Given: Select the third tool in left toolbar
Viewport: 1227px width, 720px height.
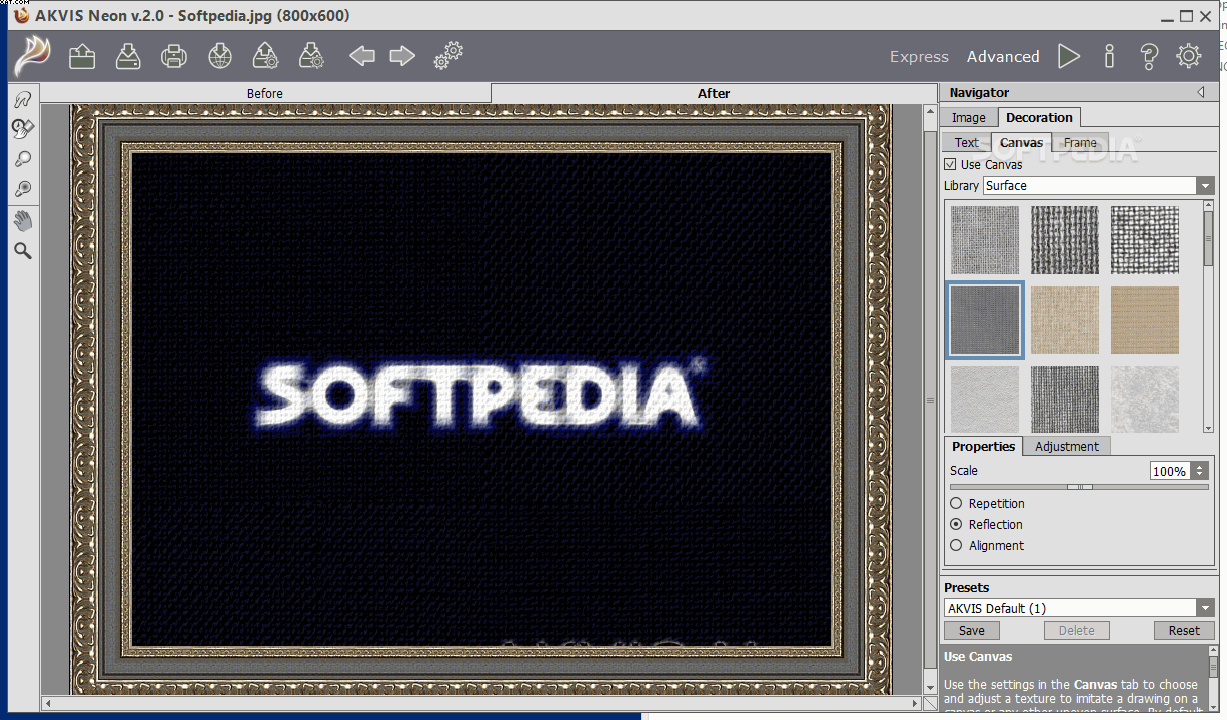Looking at the screenshot, I should (22, 159).
